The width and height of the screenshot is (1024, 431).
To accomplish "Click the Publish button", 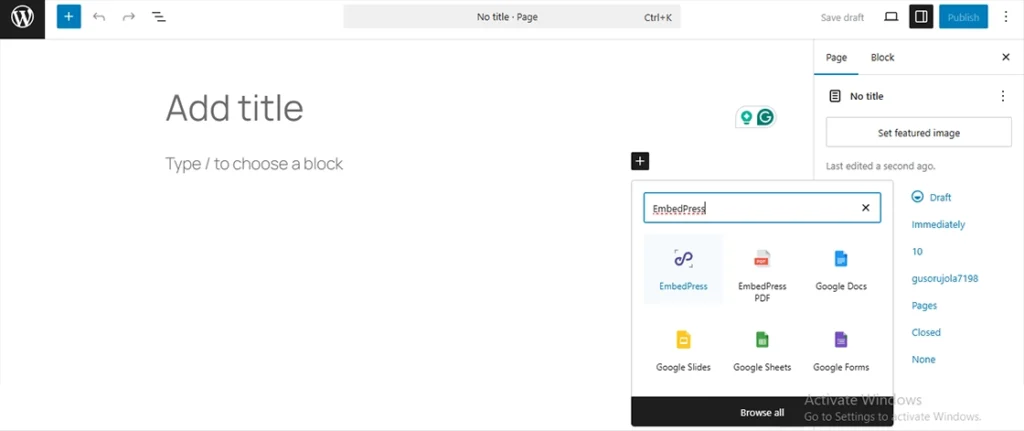I will [x=963, y=17].
